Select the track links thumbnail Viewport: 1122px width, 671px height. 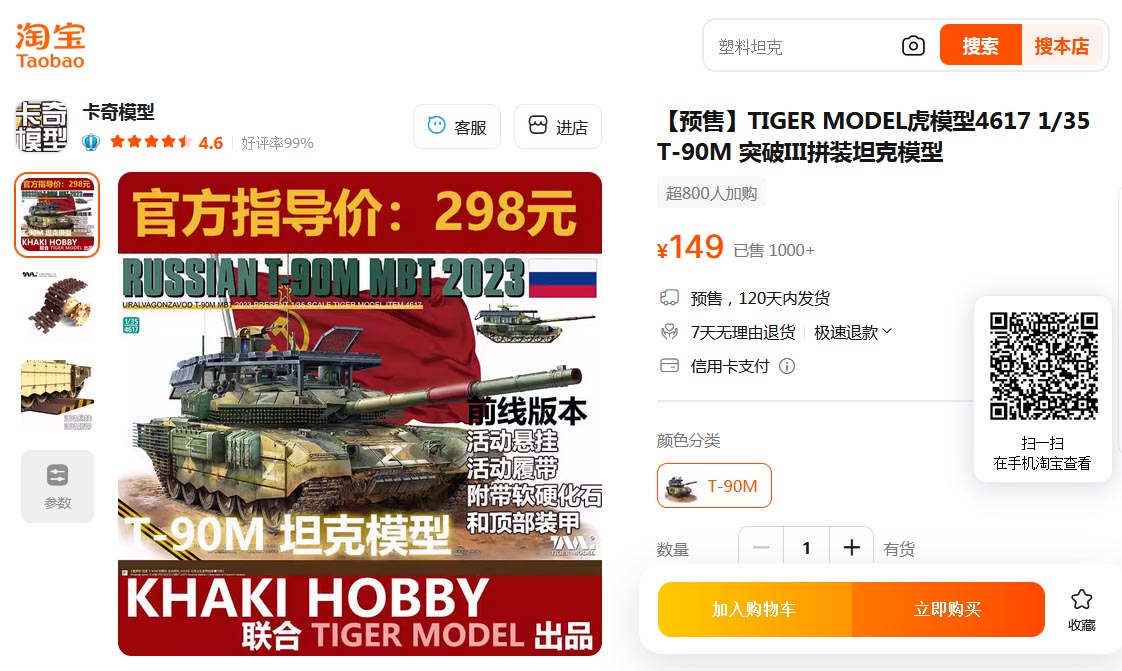[x=57, y=304]
